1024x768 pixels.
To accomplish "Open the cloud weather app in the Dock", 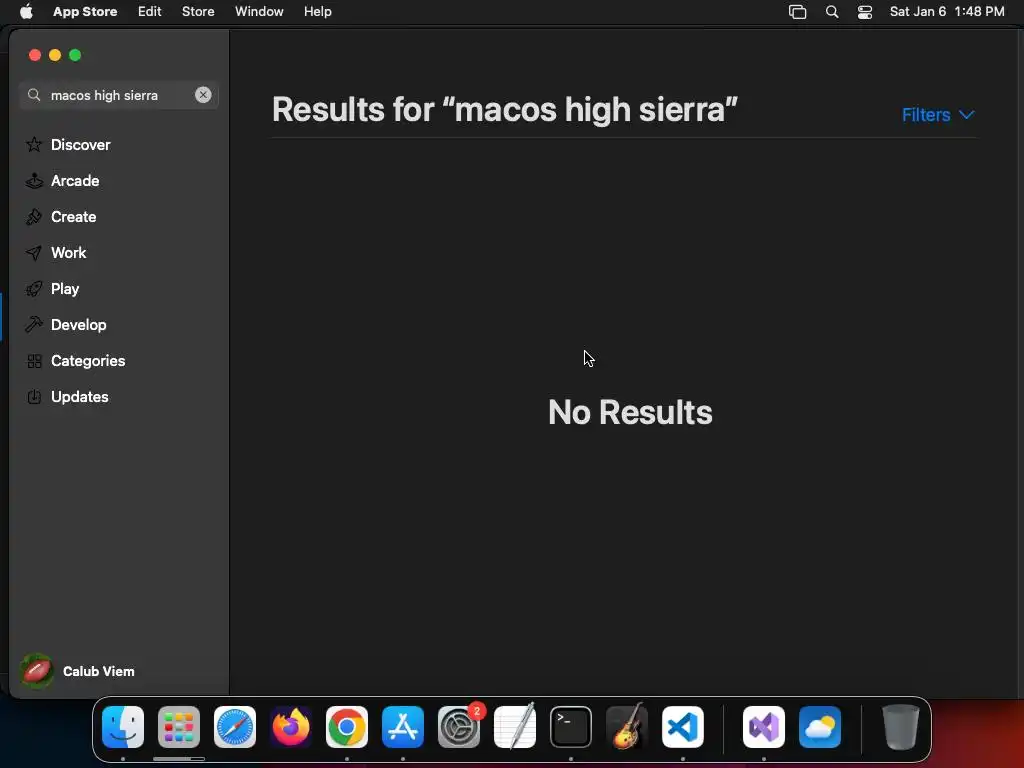I will (820, 727).
